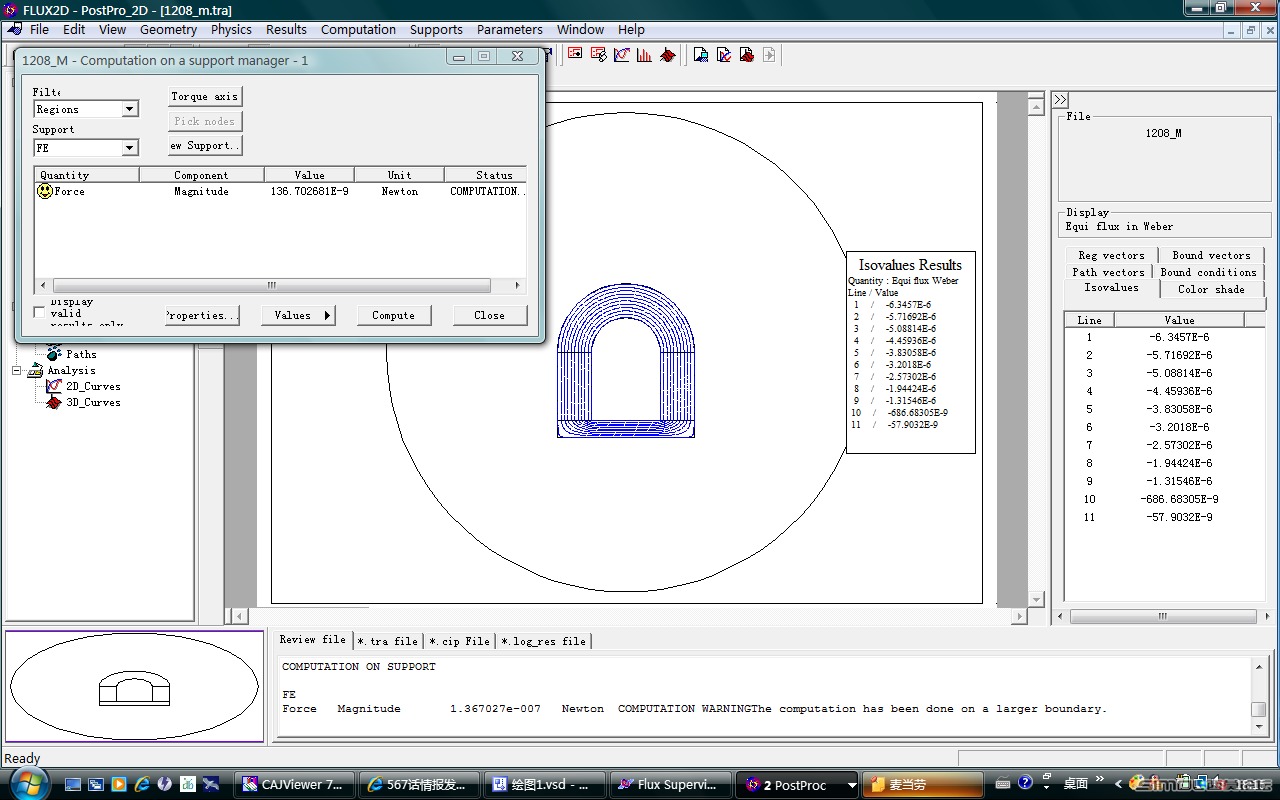The width and height of the screenshot is (1280, 800).
Task: Click the Paths tree icon
Action: pos(53,353)
